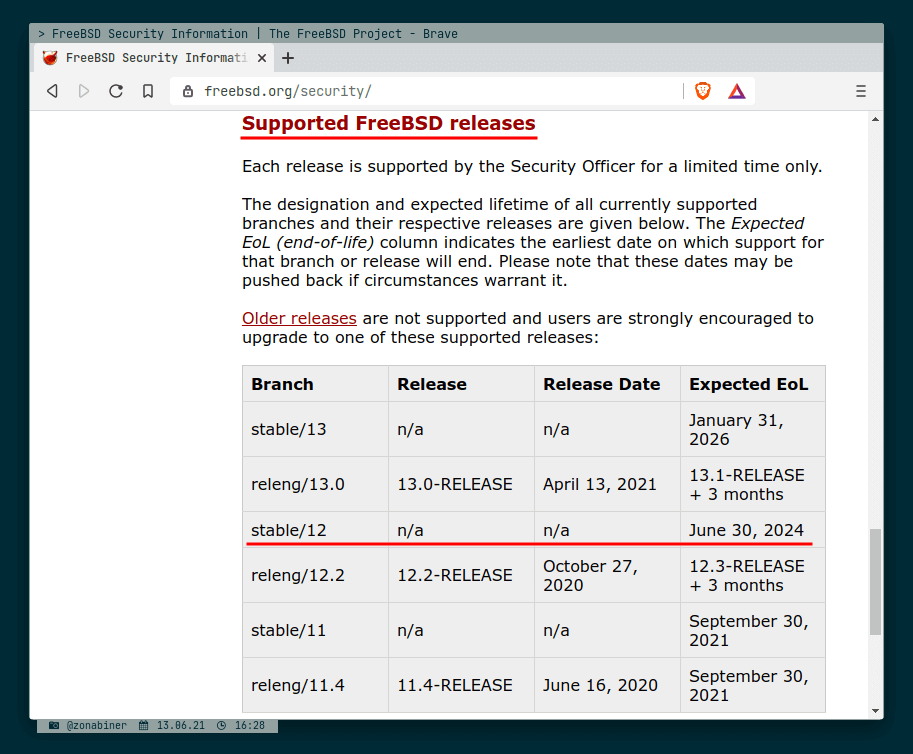Click releng/11.4 September 30, 2021 EoL cell
The width and height of the screenshot is (913, 754).
pos(753,685)
